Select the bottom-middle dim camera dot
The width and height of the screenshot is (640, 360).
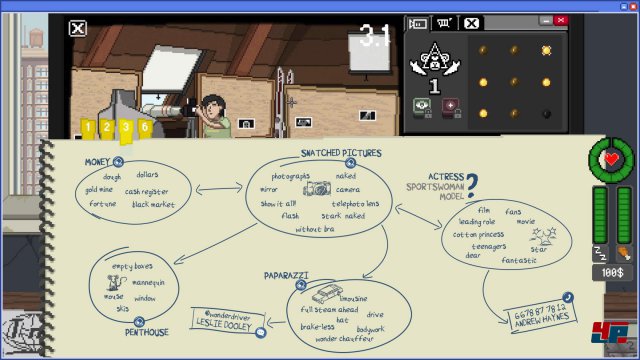click(514, 113)
